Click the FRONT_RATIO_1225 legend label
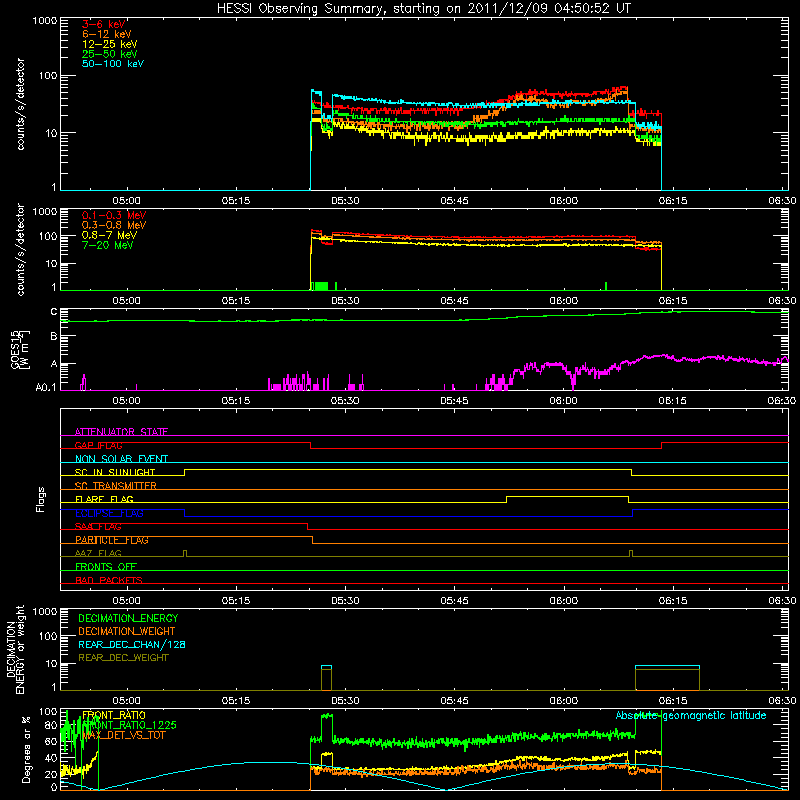Screen dimensions: 800x800 coord(130,725)
